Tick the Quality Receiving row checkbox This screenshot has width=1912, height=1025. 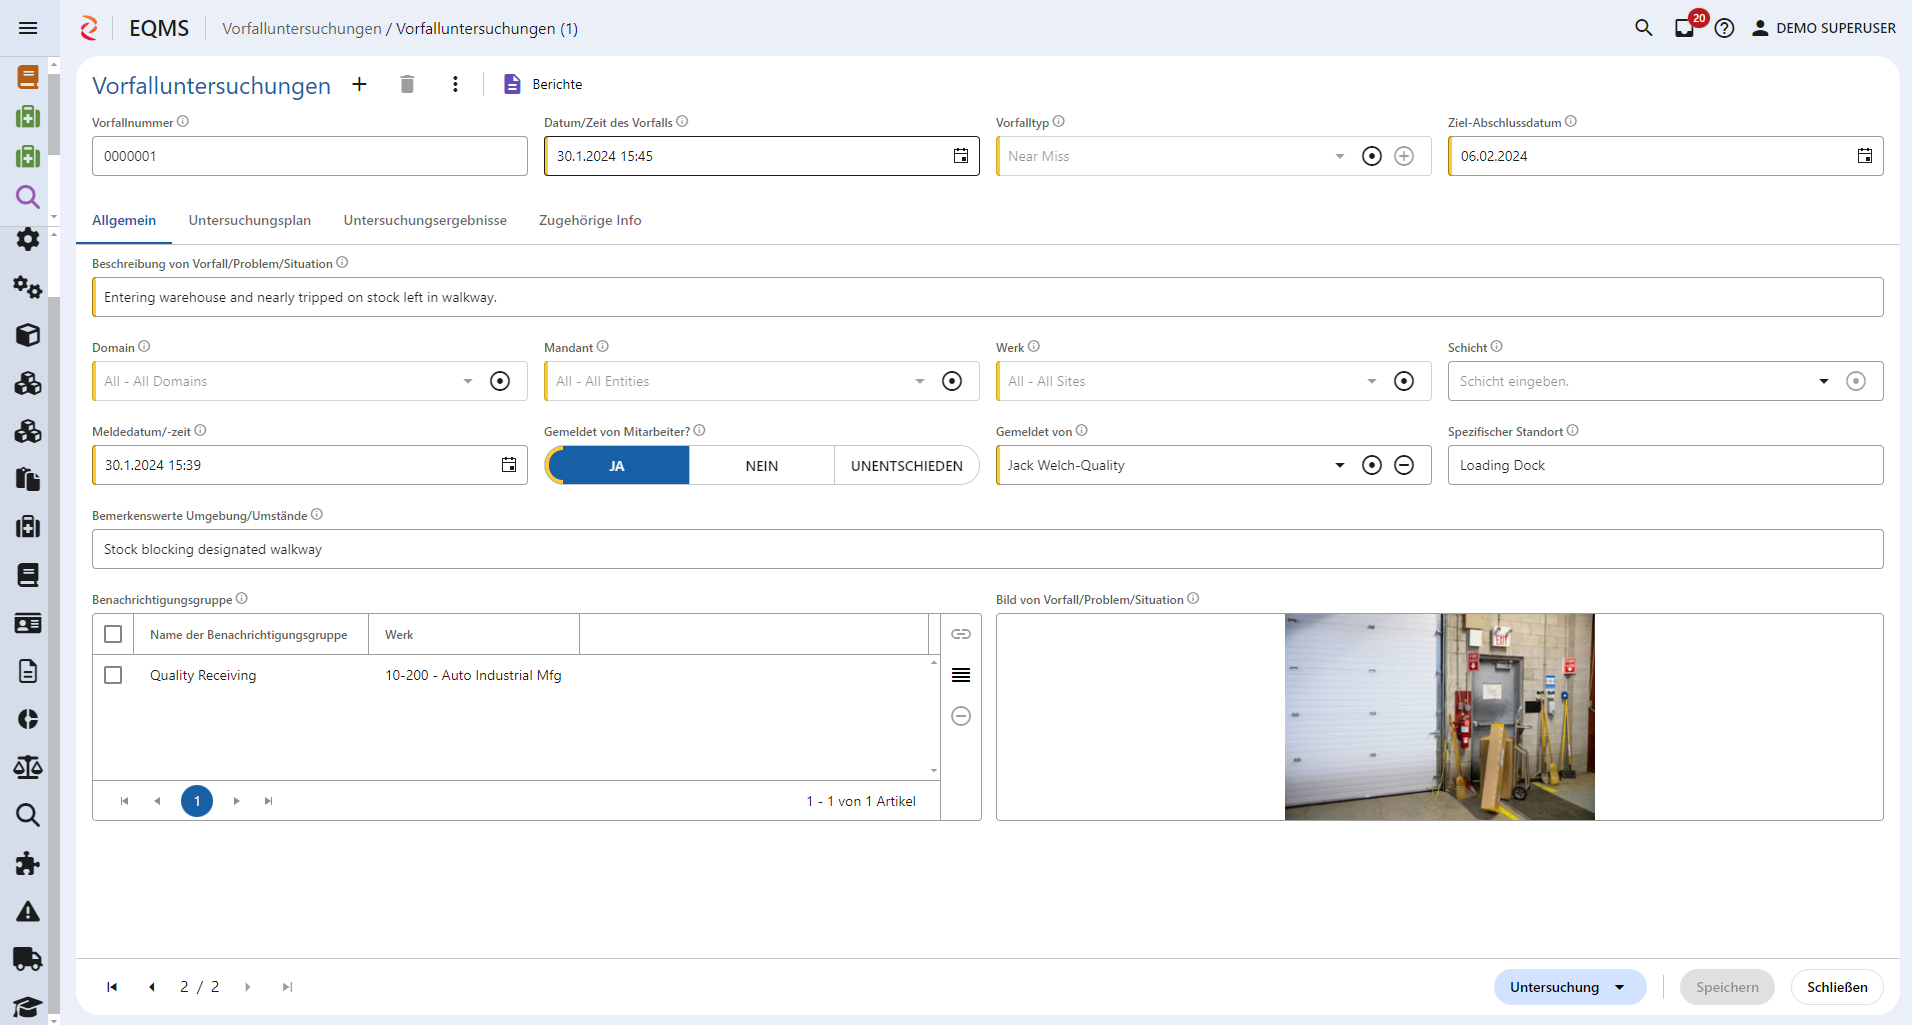click(113, 675)
